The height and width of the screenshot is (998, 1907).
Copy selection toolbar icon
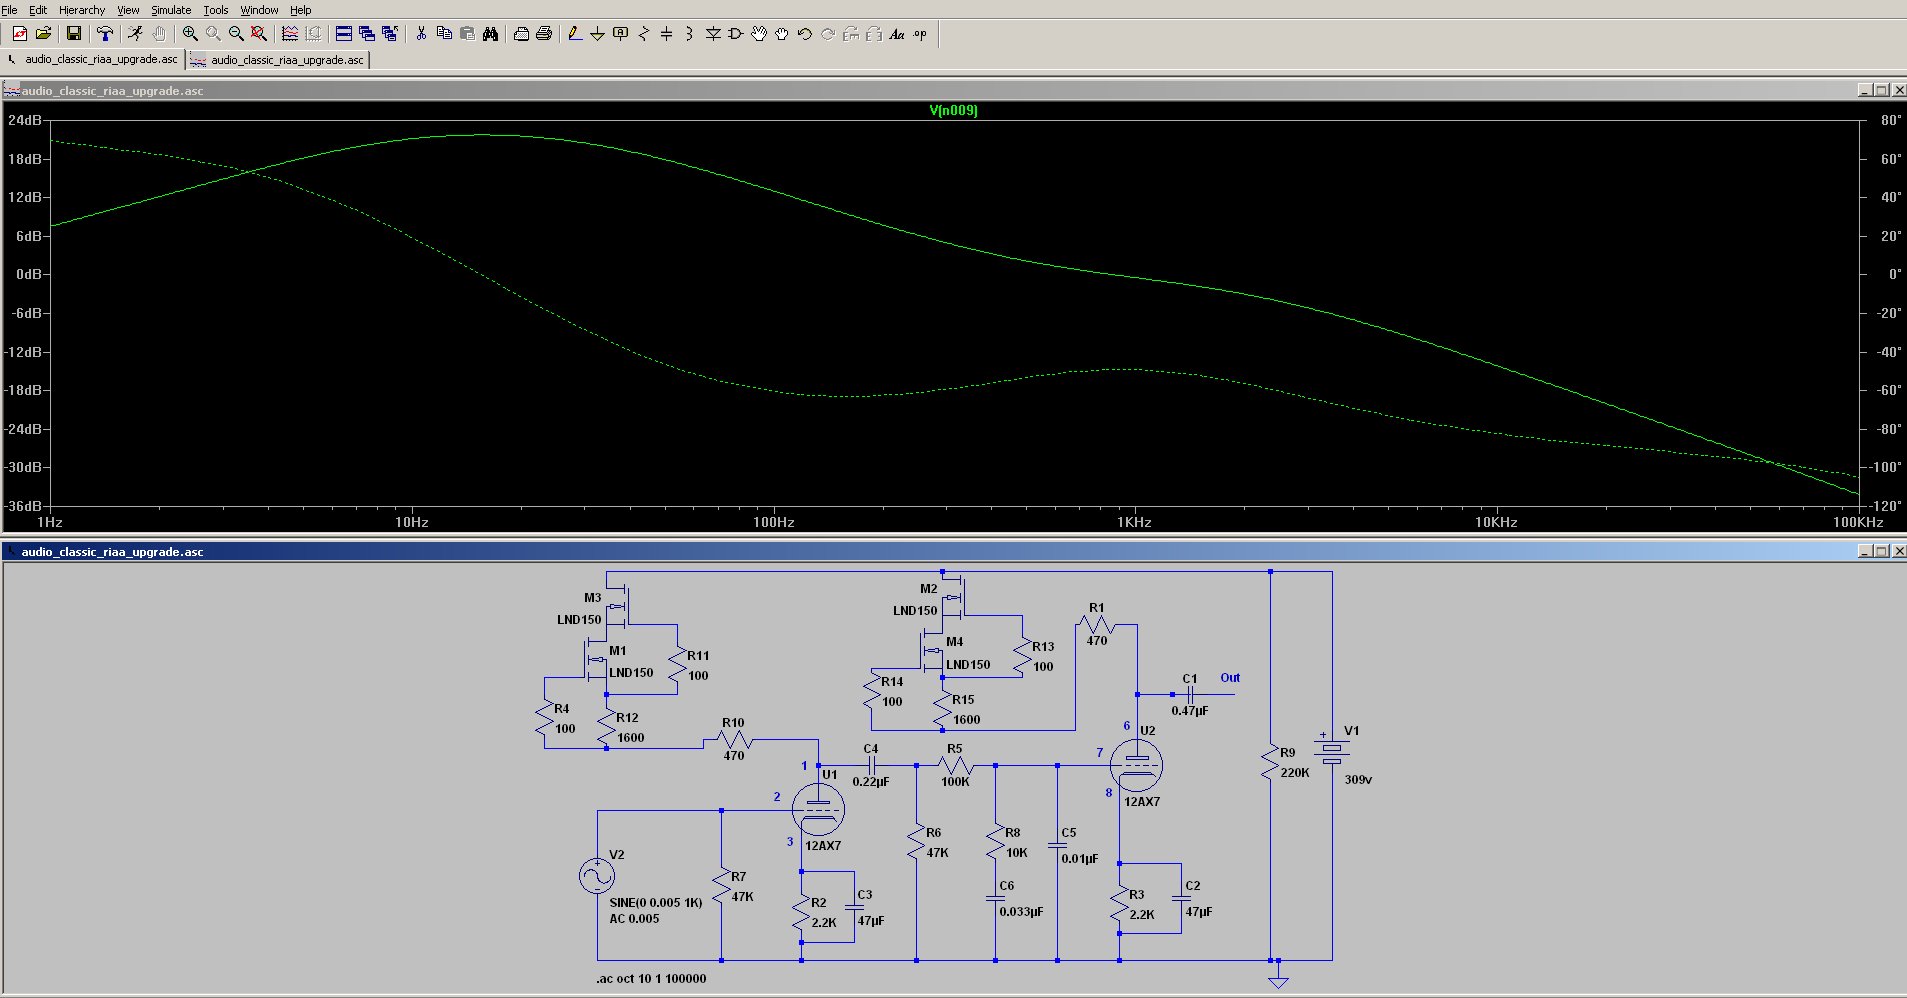(444, 34)
